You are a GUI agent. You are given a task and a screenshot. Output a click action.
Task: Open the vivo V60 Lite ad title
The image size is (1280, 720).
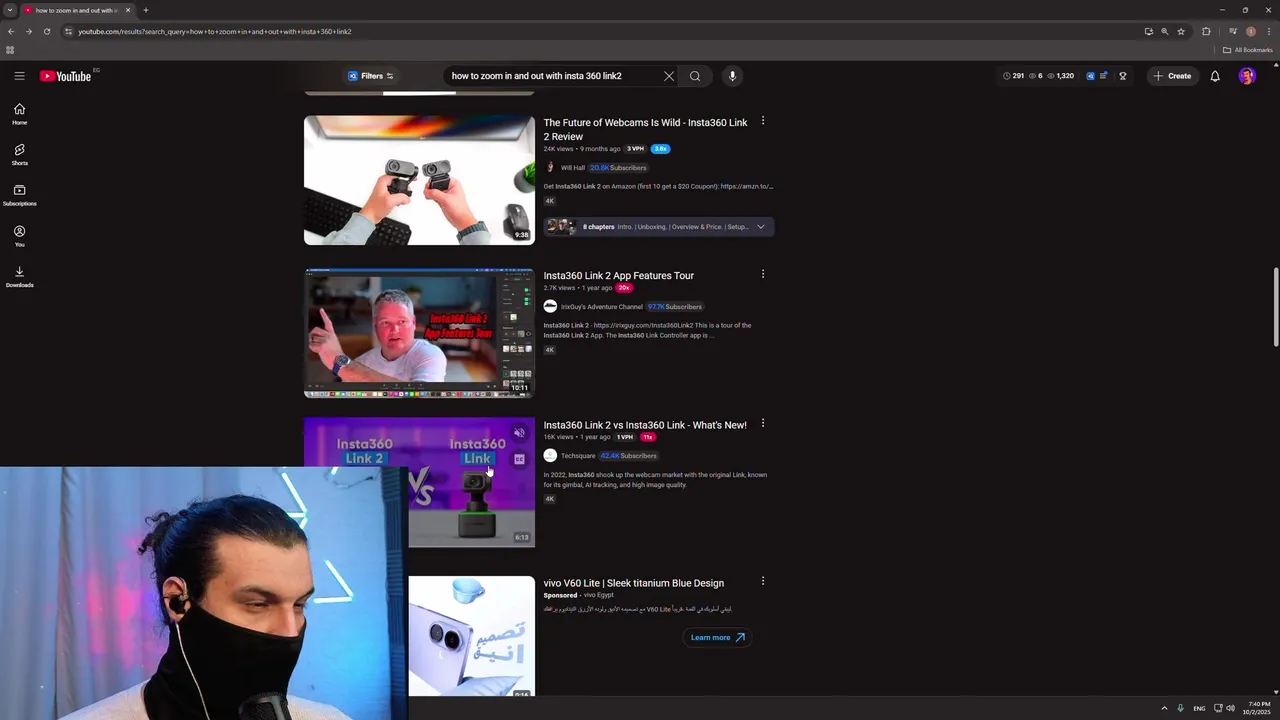pos(634,583)
